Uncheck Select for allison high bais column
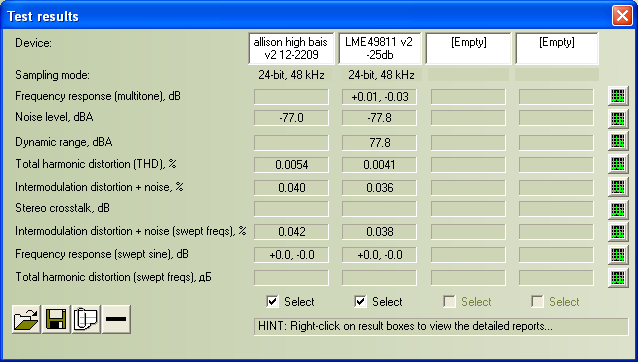The image size is (638, 362). (x=272, y=302)
